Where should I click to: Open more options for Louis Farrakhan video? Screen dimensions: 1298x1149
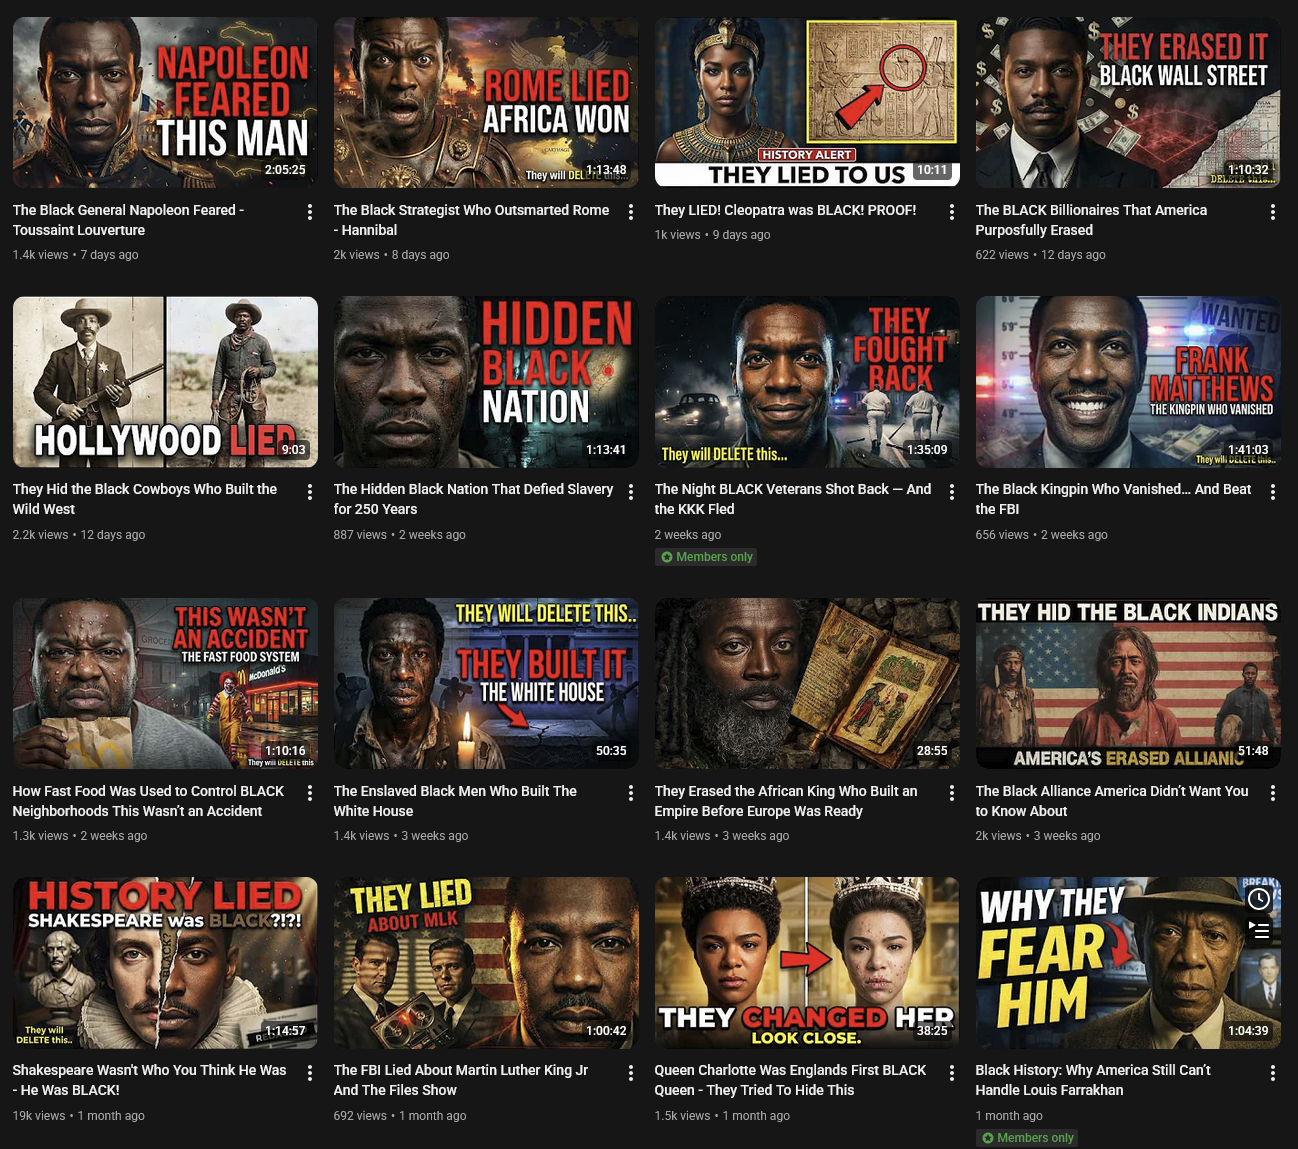1273,1073
